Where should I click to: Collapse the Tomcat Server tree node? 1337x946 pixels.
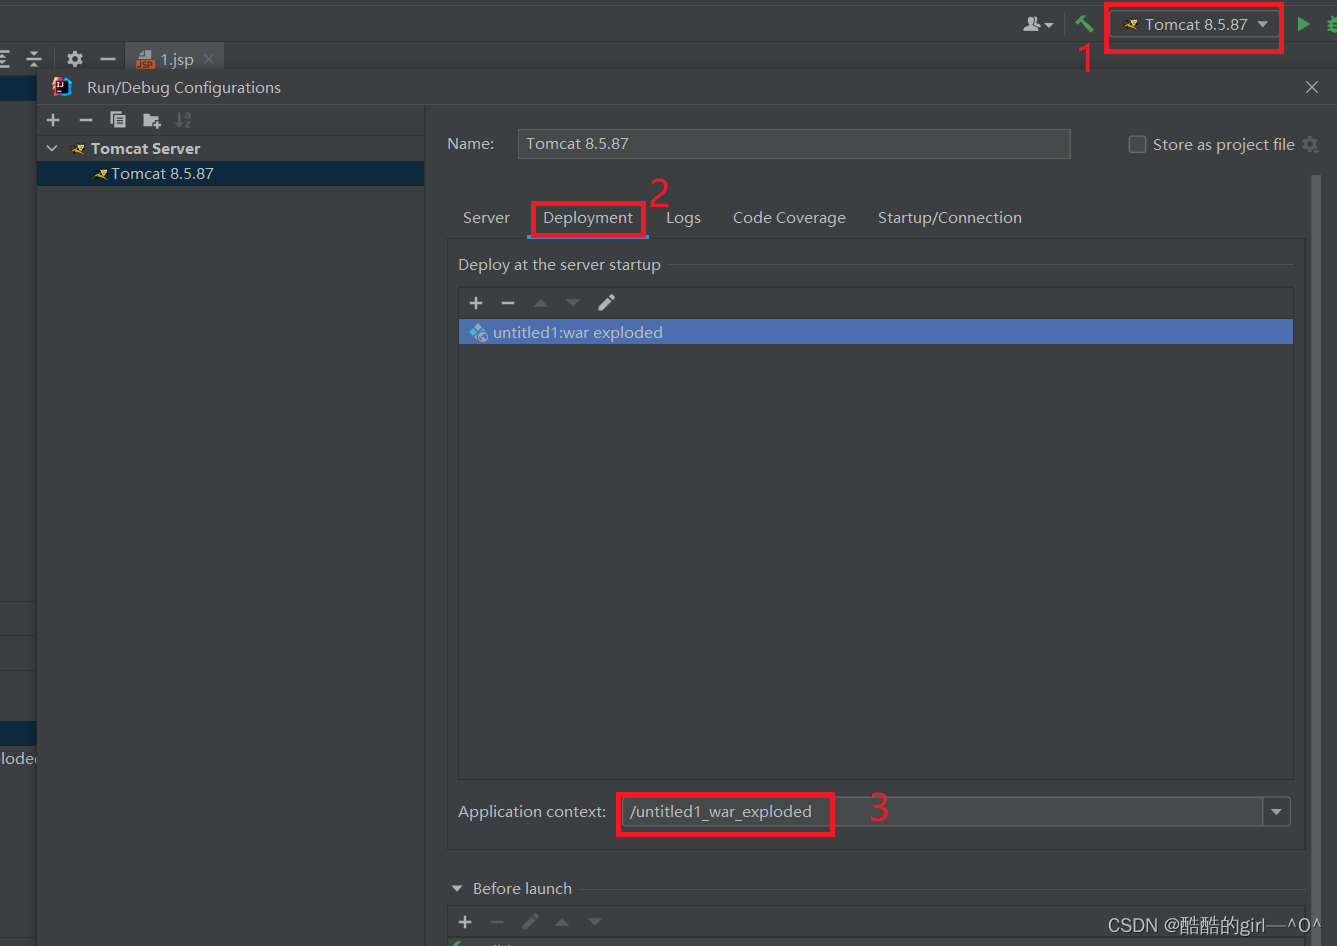[52, 148]
